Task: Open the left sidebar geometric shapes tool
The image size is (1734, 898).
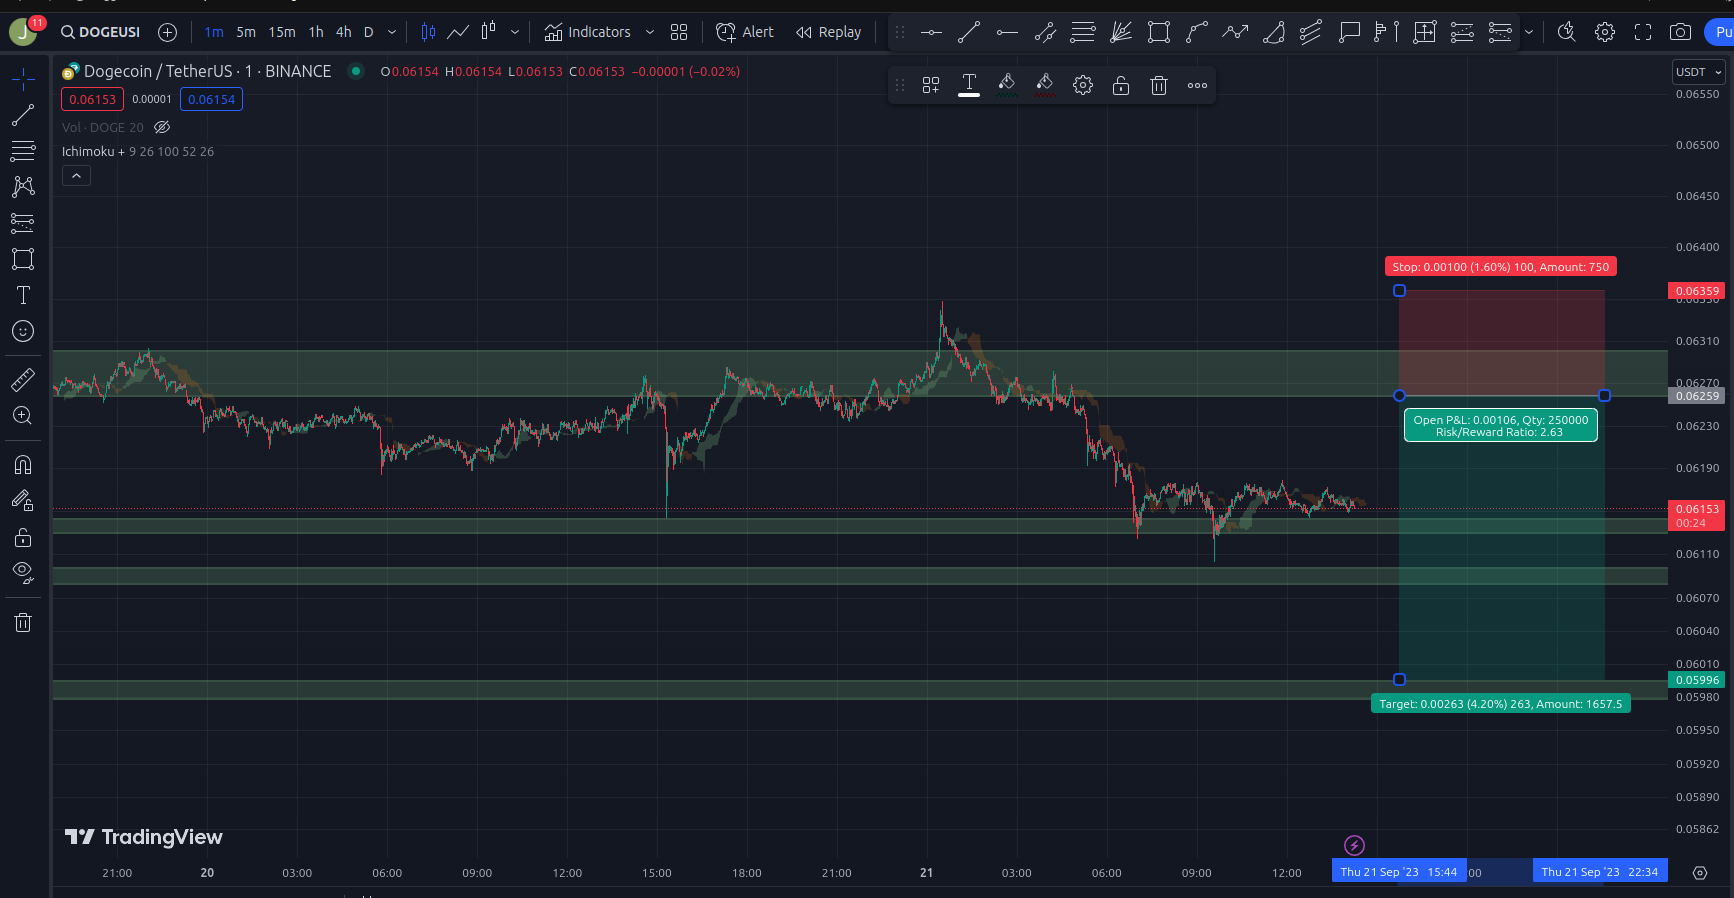Action: (23, 259)
